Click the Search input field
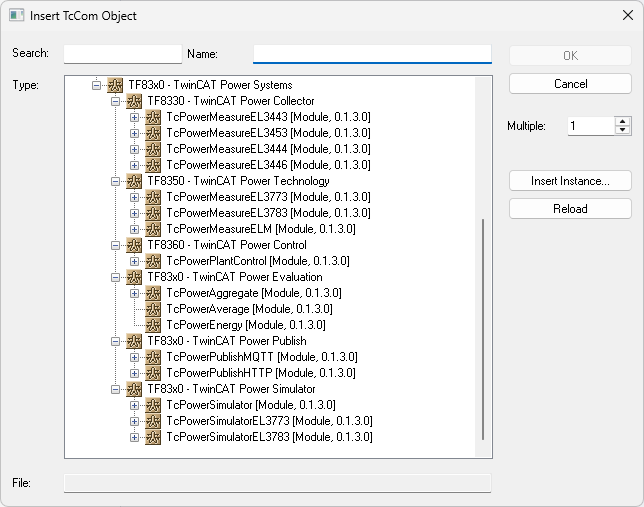The image size is (644, 507). [123, 54]
